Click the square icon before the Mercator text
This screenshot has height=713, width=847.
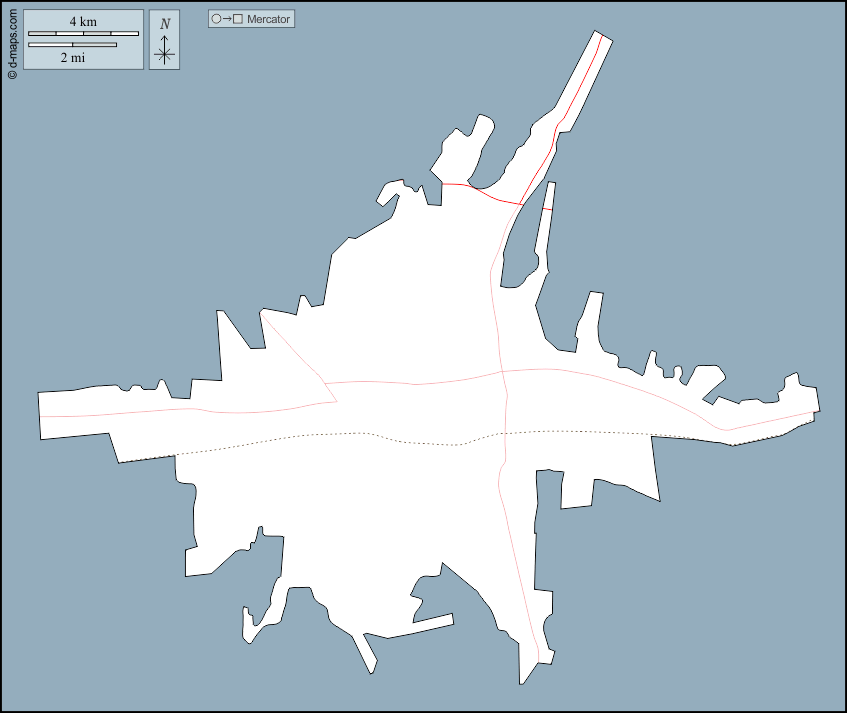pos(238,19)
